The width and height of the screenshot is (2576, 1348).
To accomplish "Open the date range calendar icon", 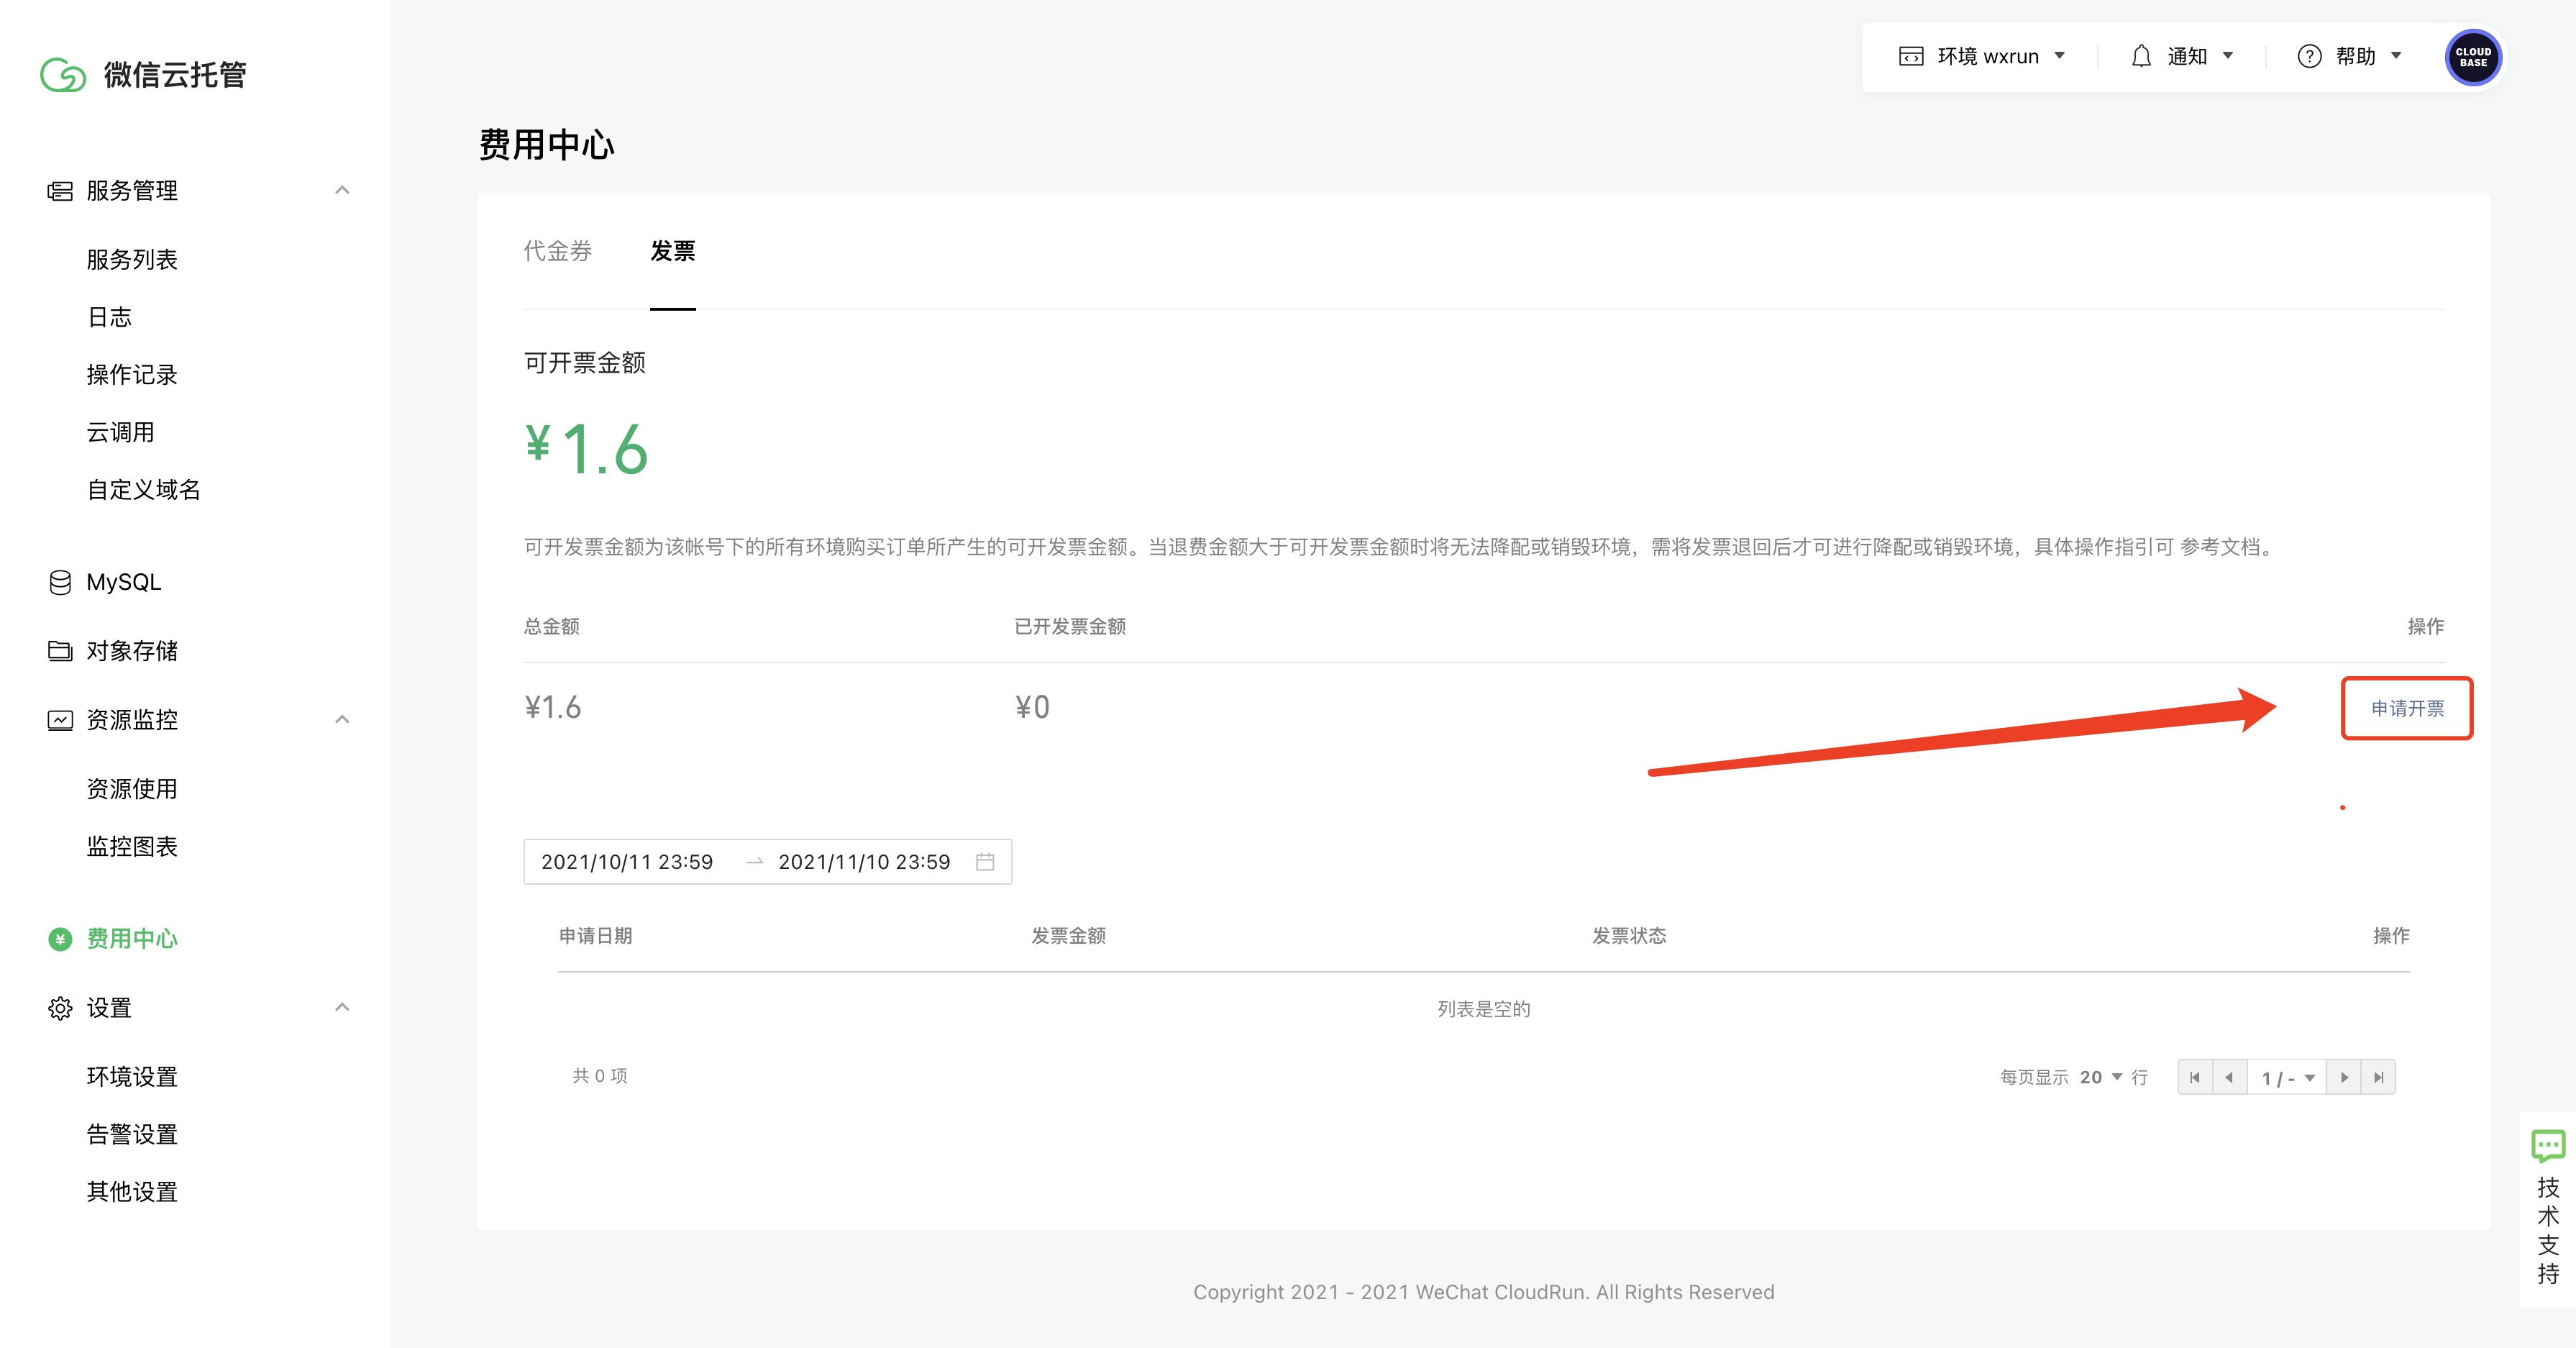I will (x=985, y=862).
